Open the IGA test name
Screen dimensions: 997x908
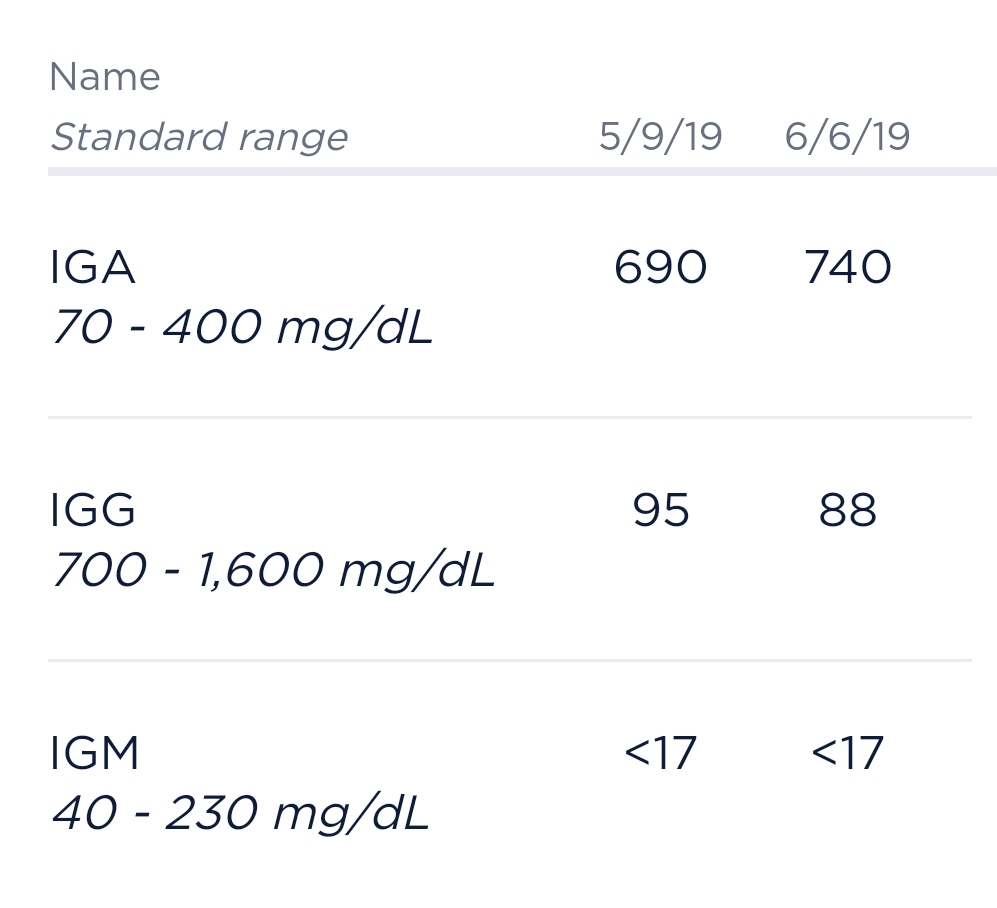point(92,268)
